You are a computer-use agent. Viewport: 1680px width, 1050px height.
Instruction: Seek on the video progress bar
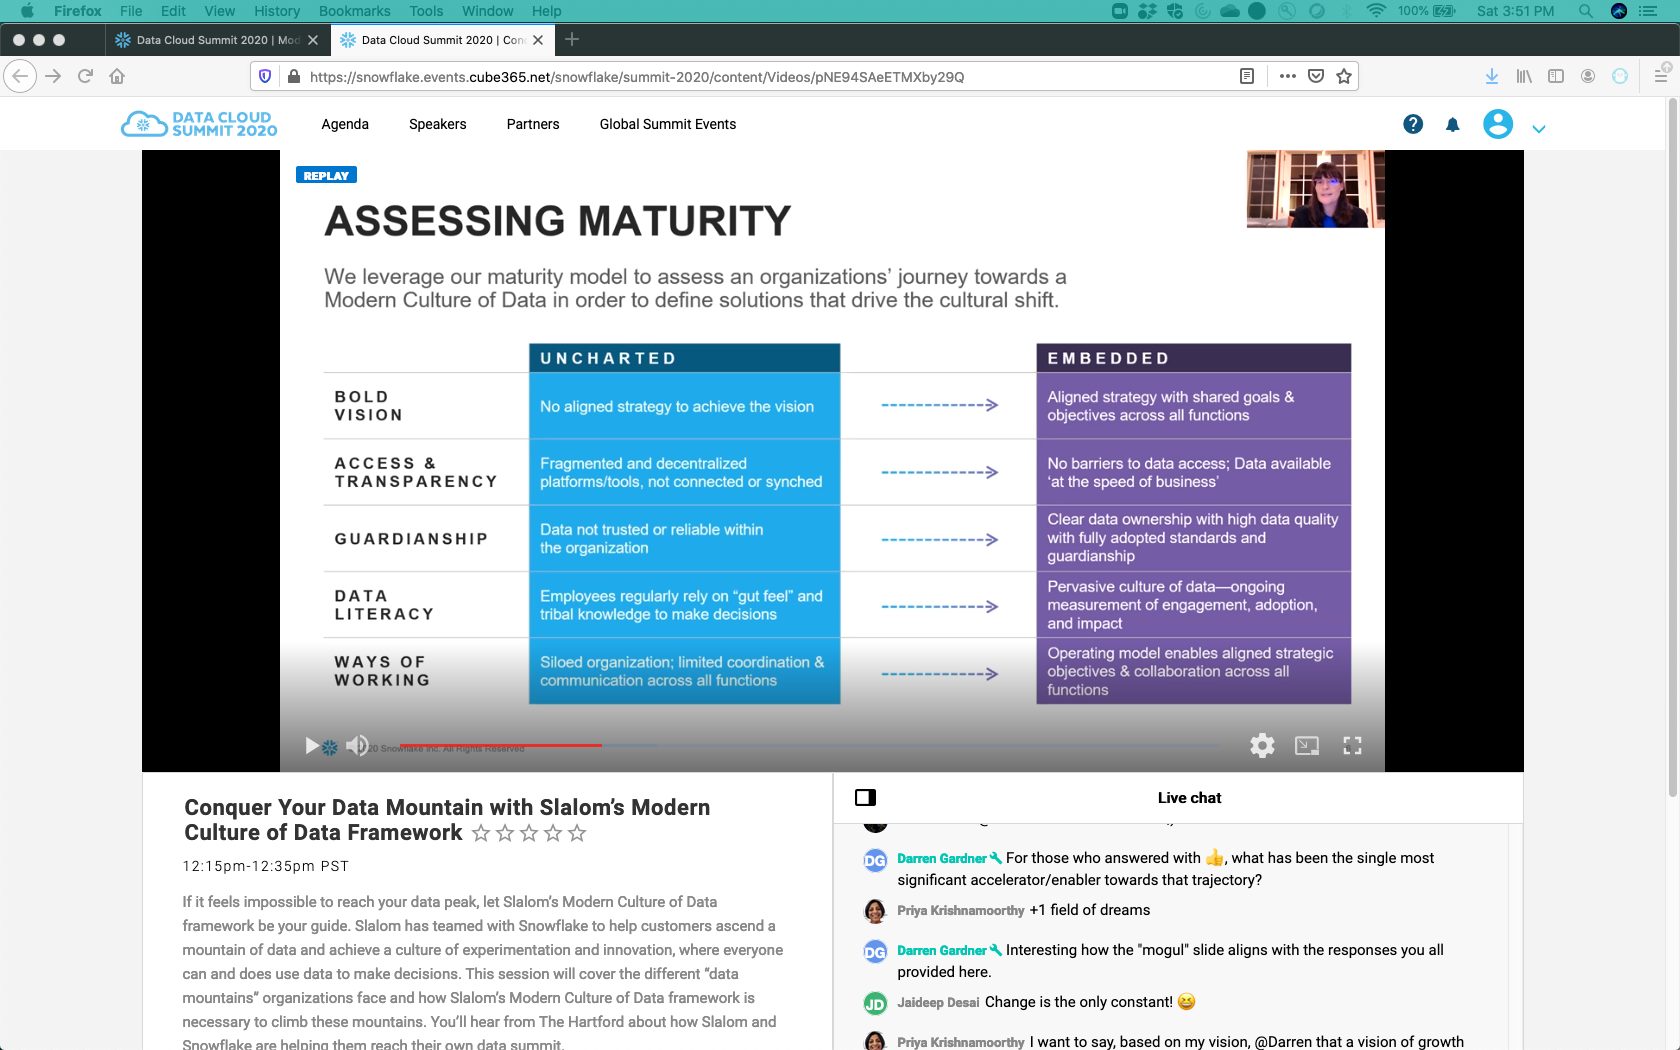click(808, 745)
